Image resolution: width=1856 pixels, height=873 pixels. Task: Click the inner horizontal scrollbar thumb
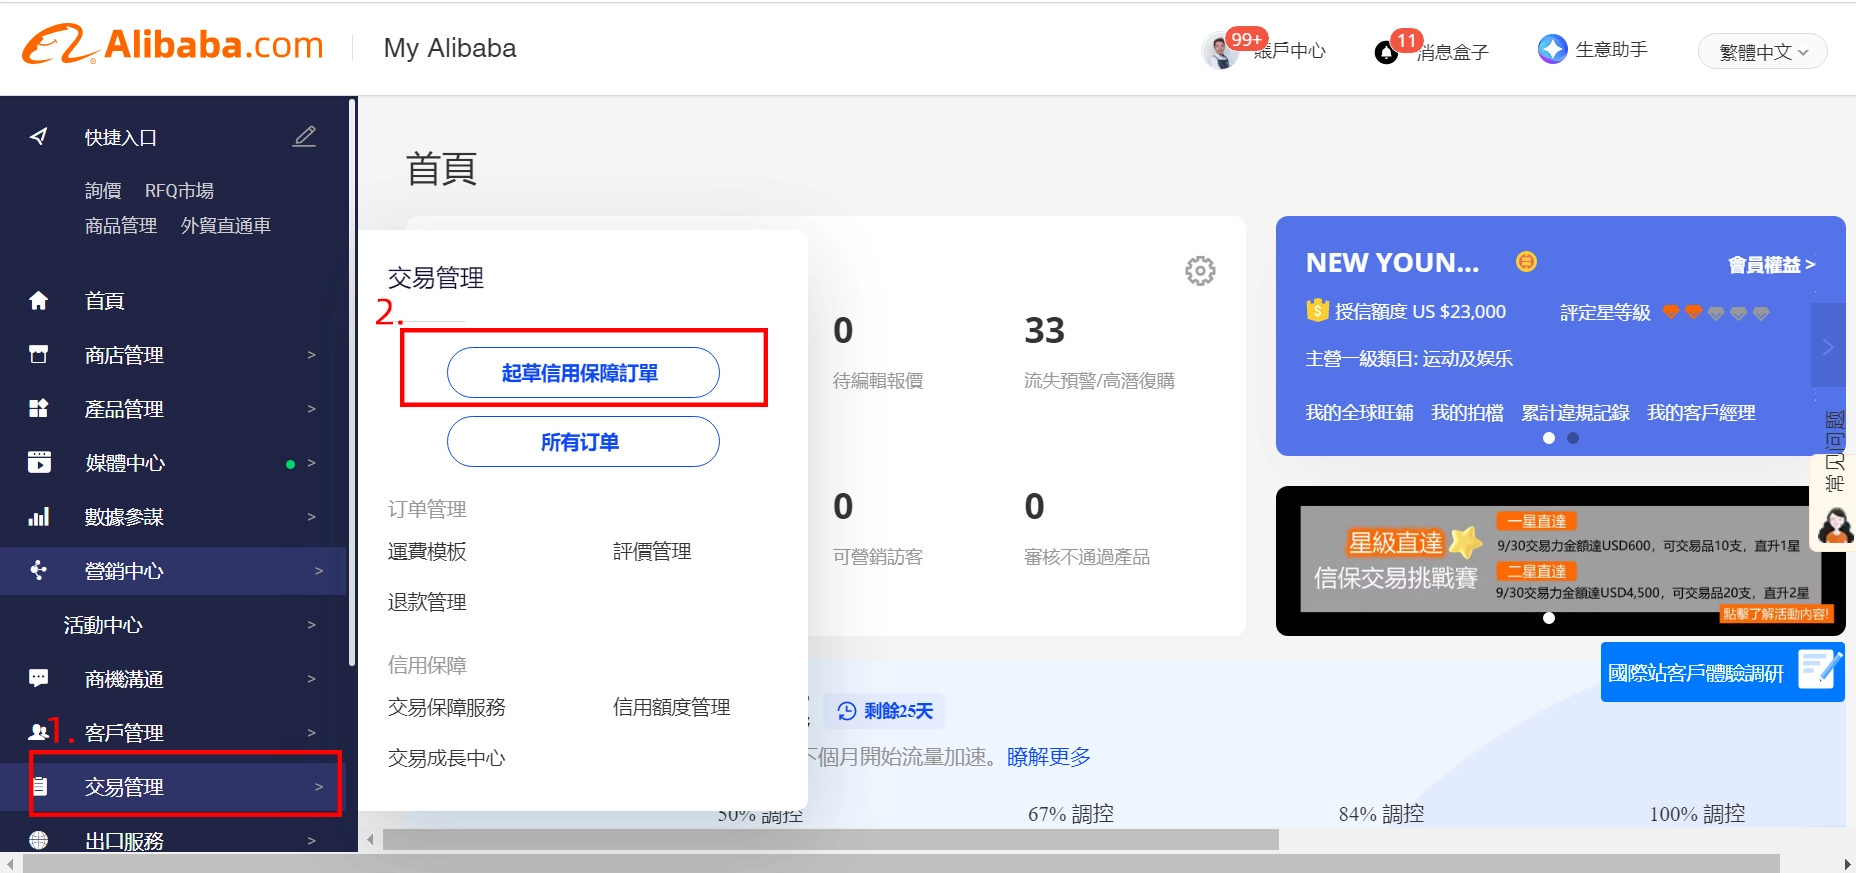coord(831,839)
